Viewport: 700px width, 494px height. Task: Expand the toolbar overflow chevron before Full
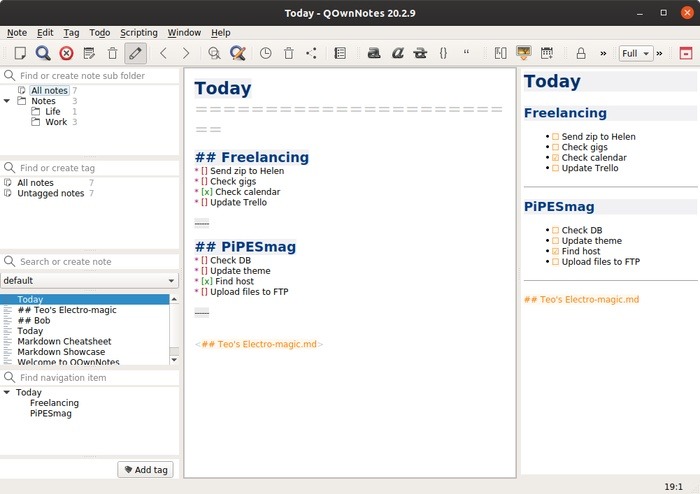pyautogui.click(x=603, y=54)
